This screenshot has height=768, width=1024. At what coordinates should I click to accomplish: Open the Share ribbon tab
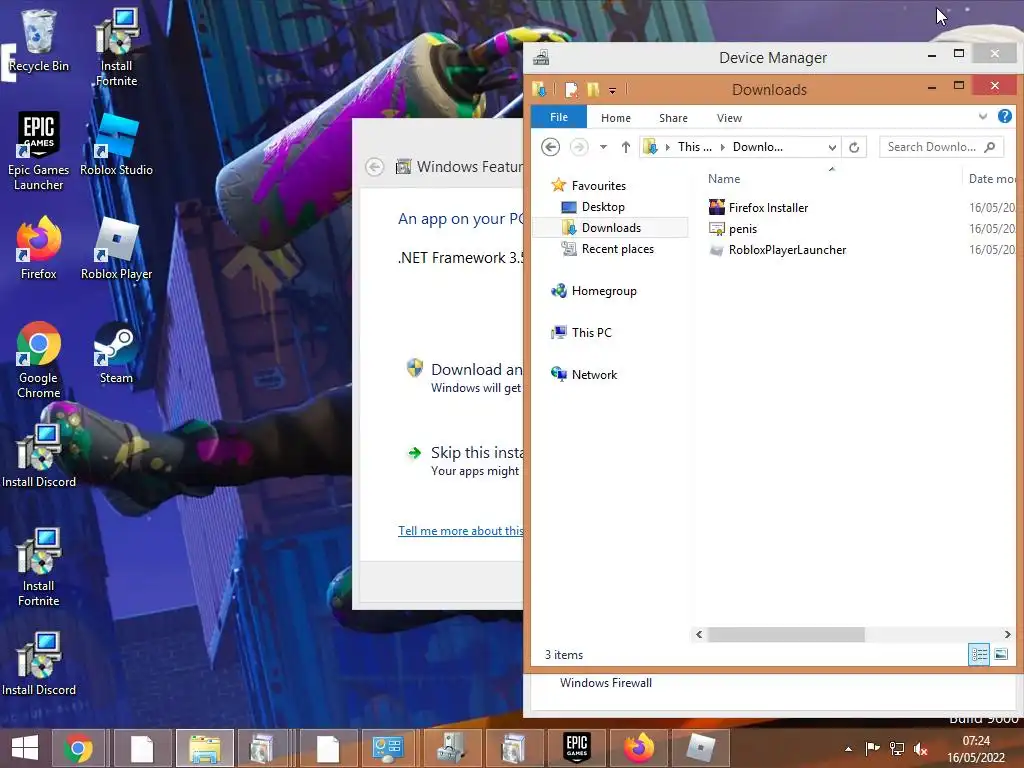[x=673, y=118]
